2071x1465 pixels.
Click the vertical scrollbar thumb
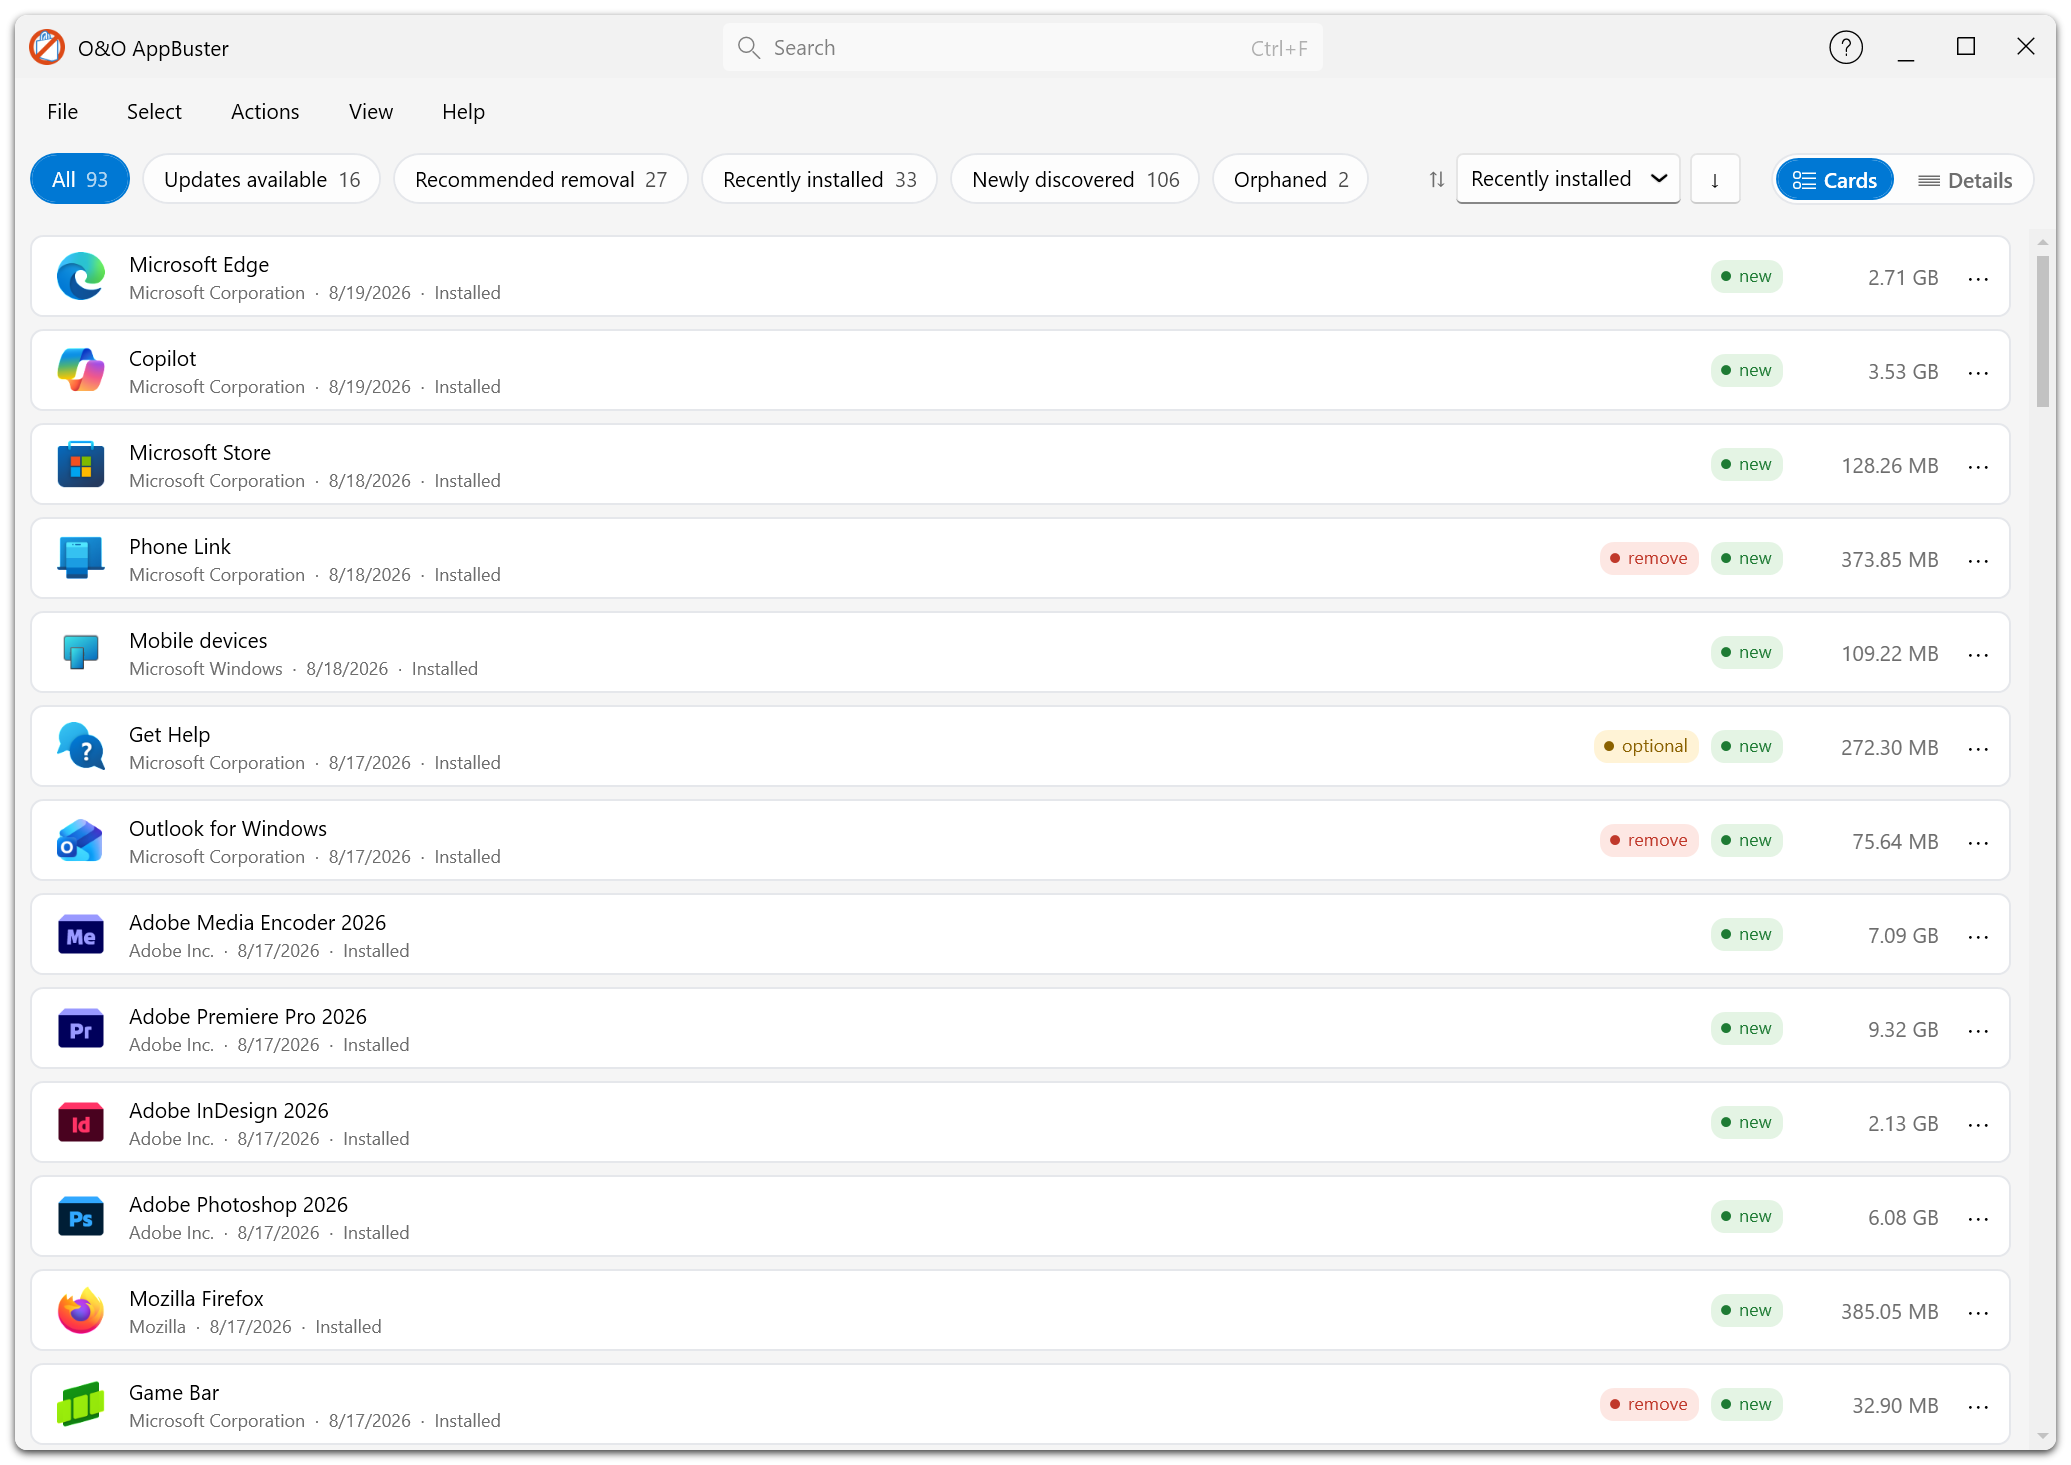(x=2043, y=332)
